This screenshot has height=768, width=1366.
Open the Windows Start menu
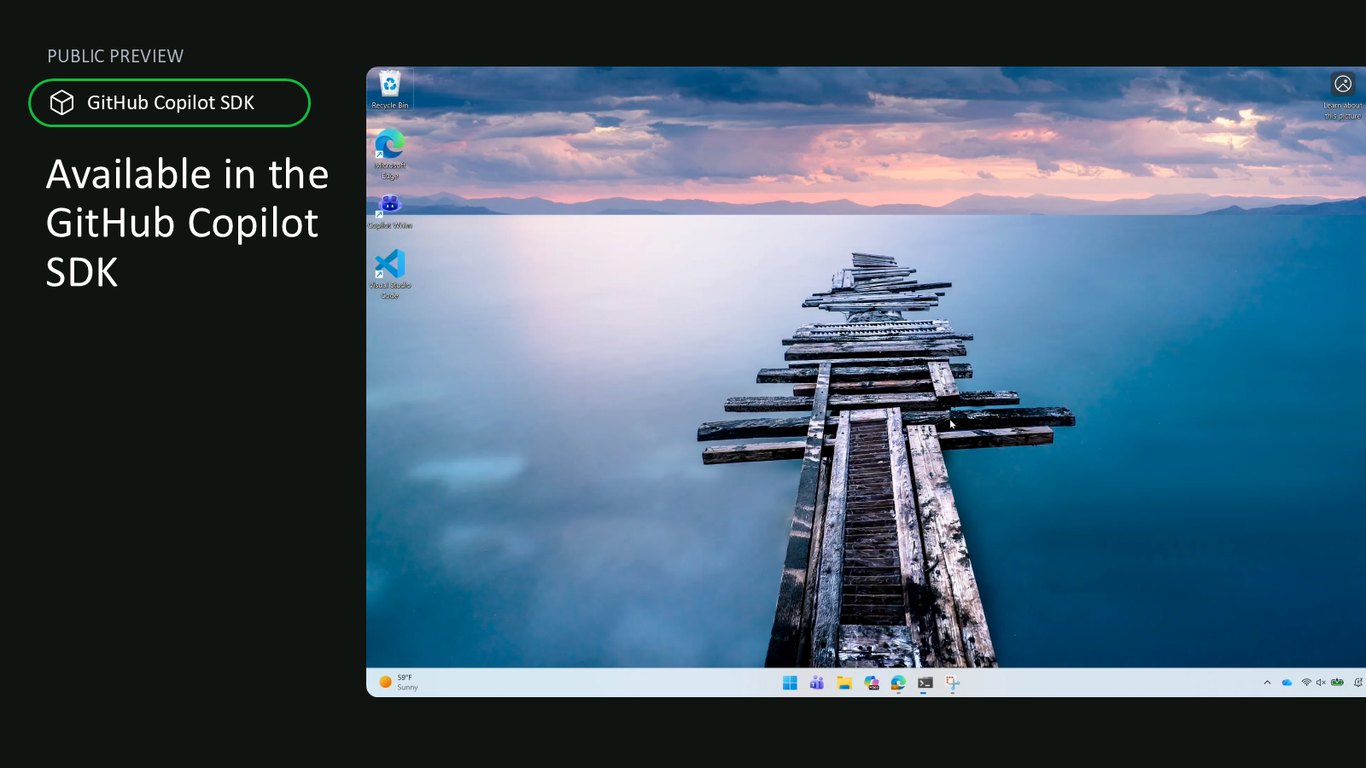790,683
